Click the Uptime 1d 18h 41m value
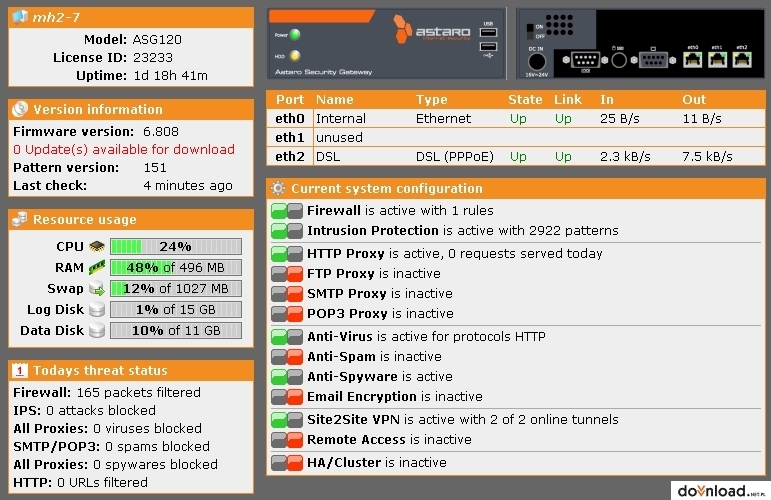771x500 pixels. click(171, 76)
